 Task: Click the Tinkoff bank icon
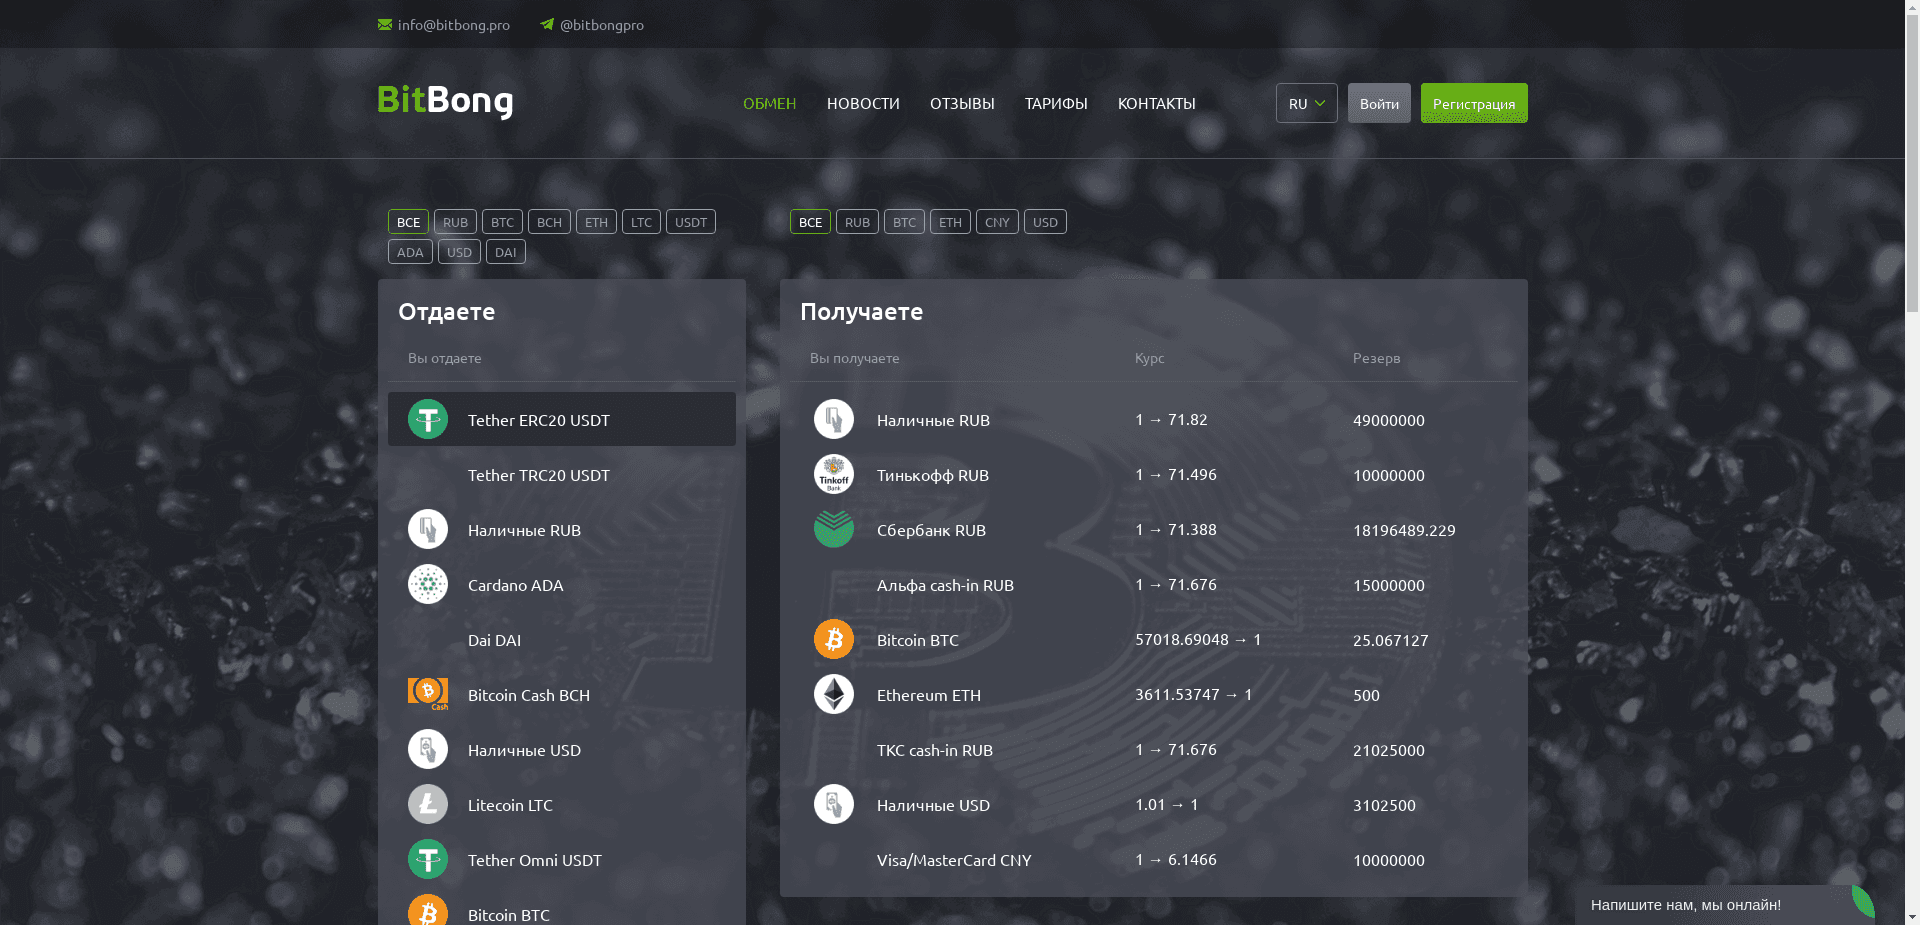[x=833, y=474]
